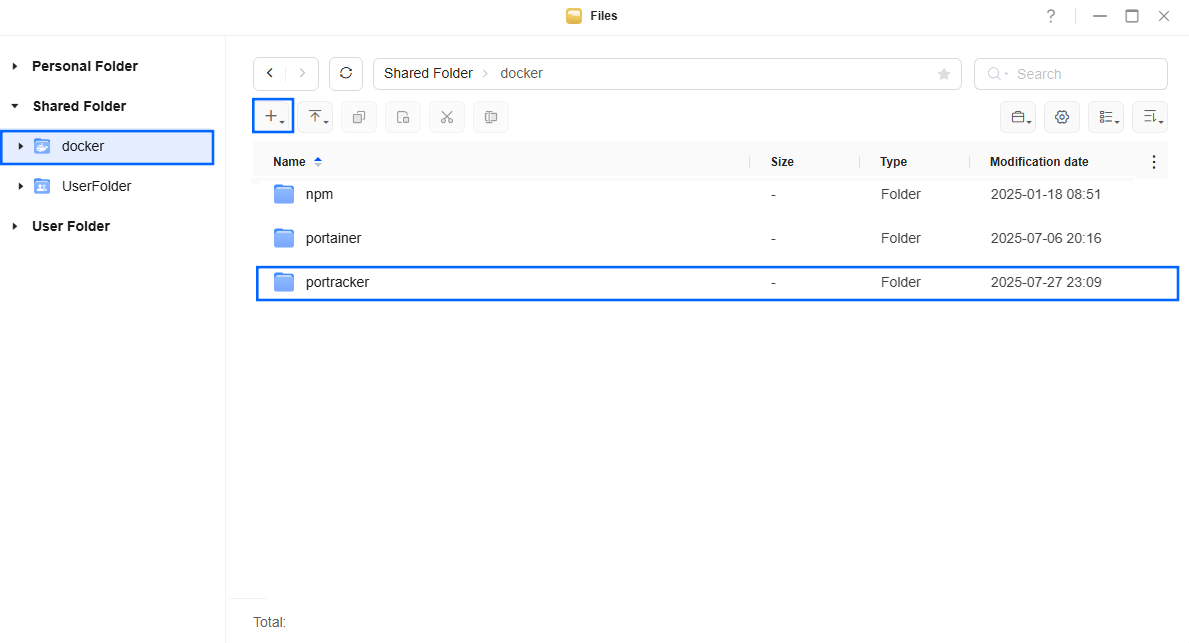Add current path to favorites star
Viewport: 1189px width, 643px height.
[944, 74]
